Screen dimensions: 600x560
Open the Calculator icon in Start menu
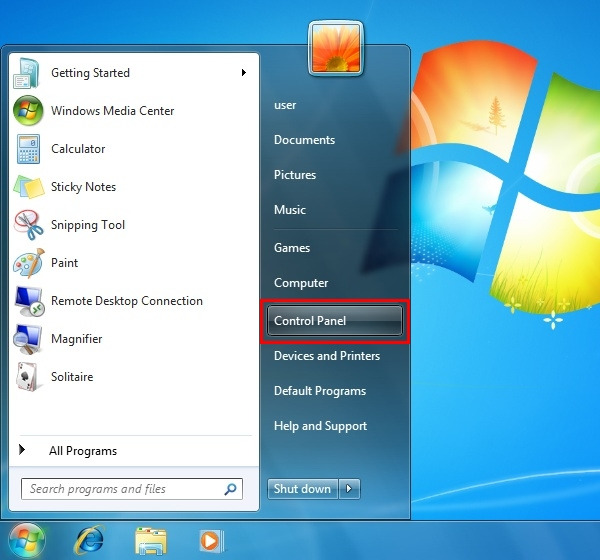(x=28, y=149)
